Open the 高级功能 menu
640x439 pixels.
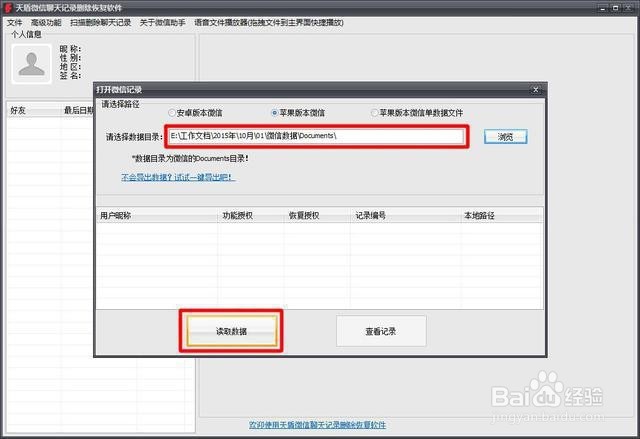(x=46, y=22)
